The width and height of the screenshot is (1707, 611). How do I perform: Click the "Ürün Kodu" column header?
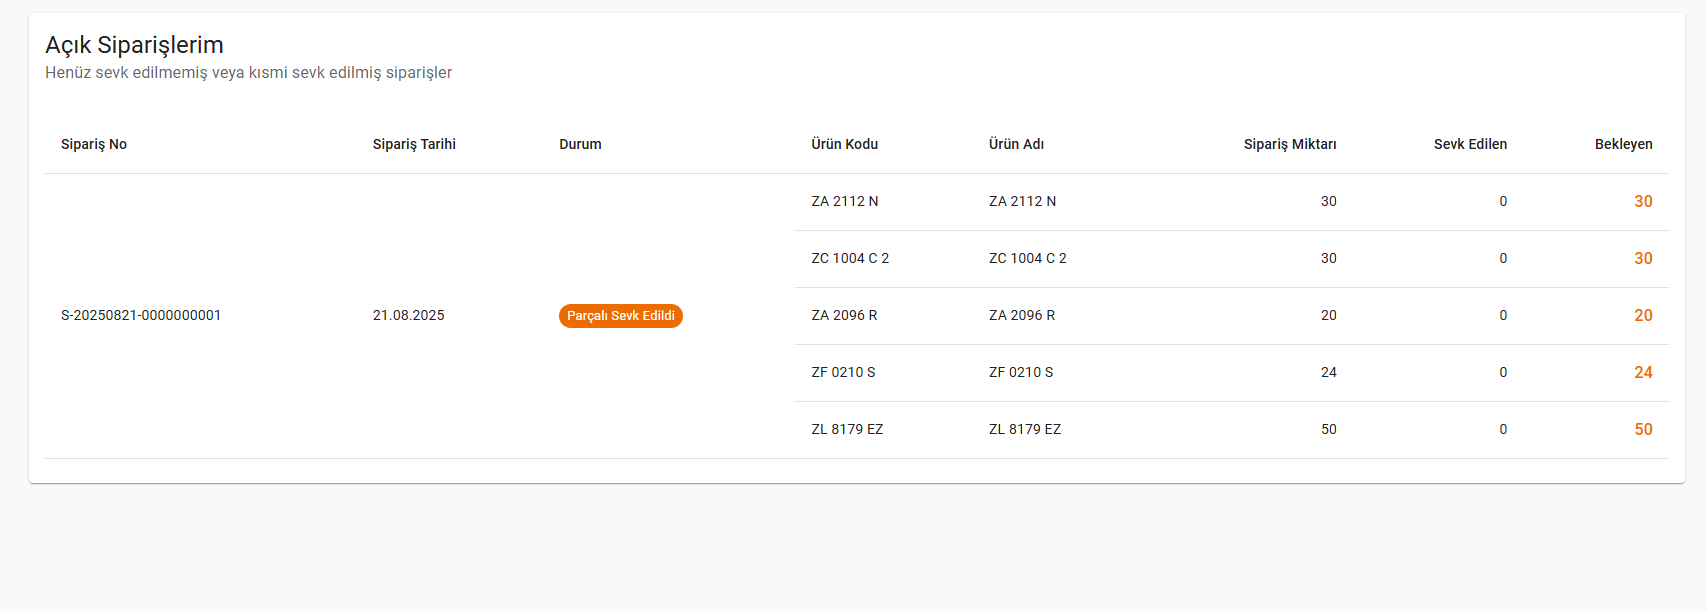pyautogui.click(x=844, y=144)
